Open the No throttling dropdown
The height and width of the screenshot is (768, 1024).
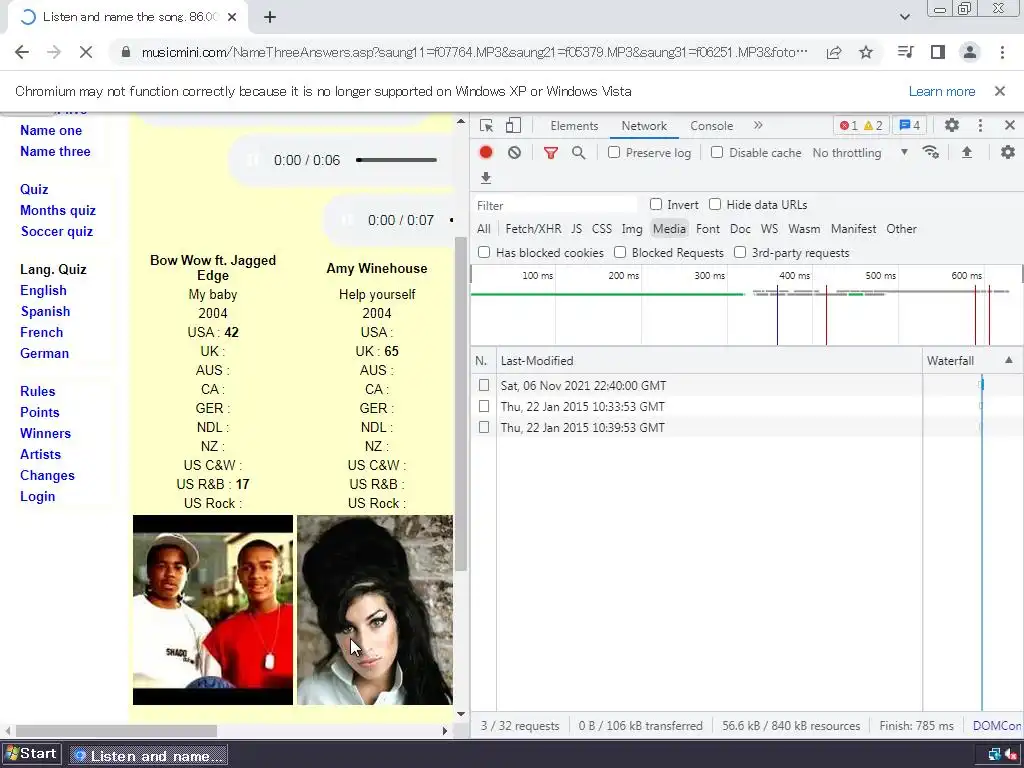click(x=860, y=153)
